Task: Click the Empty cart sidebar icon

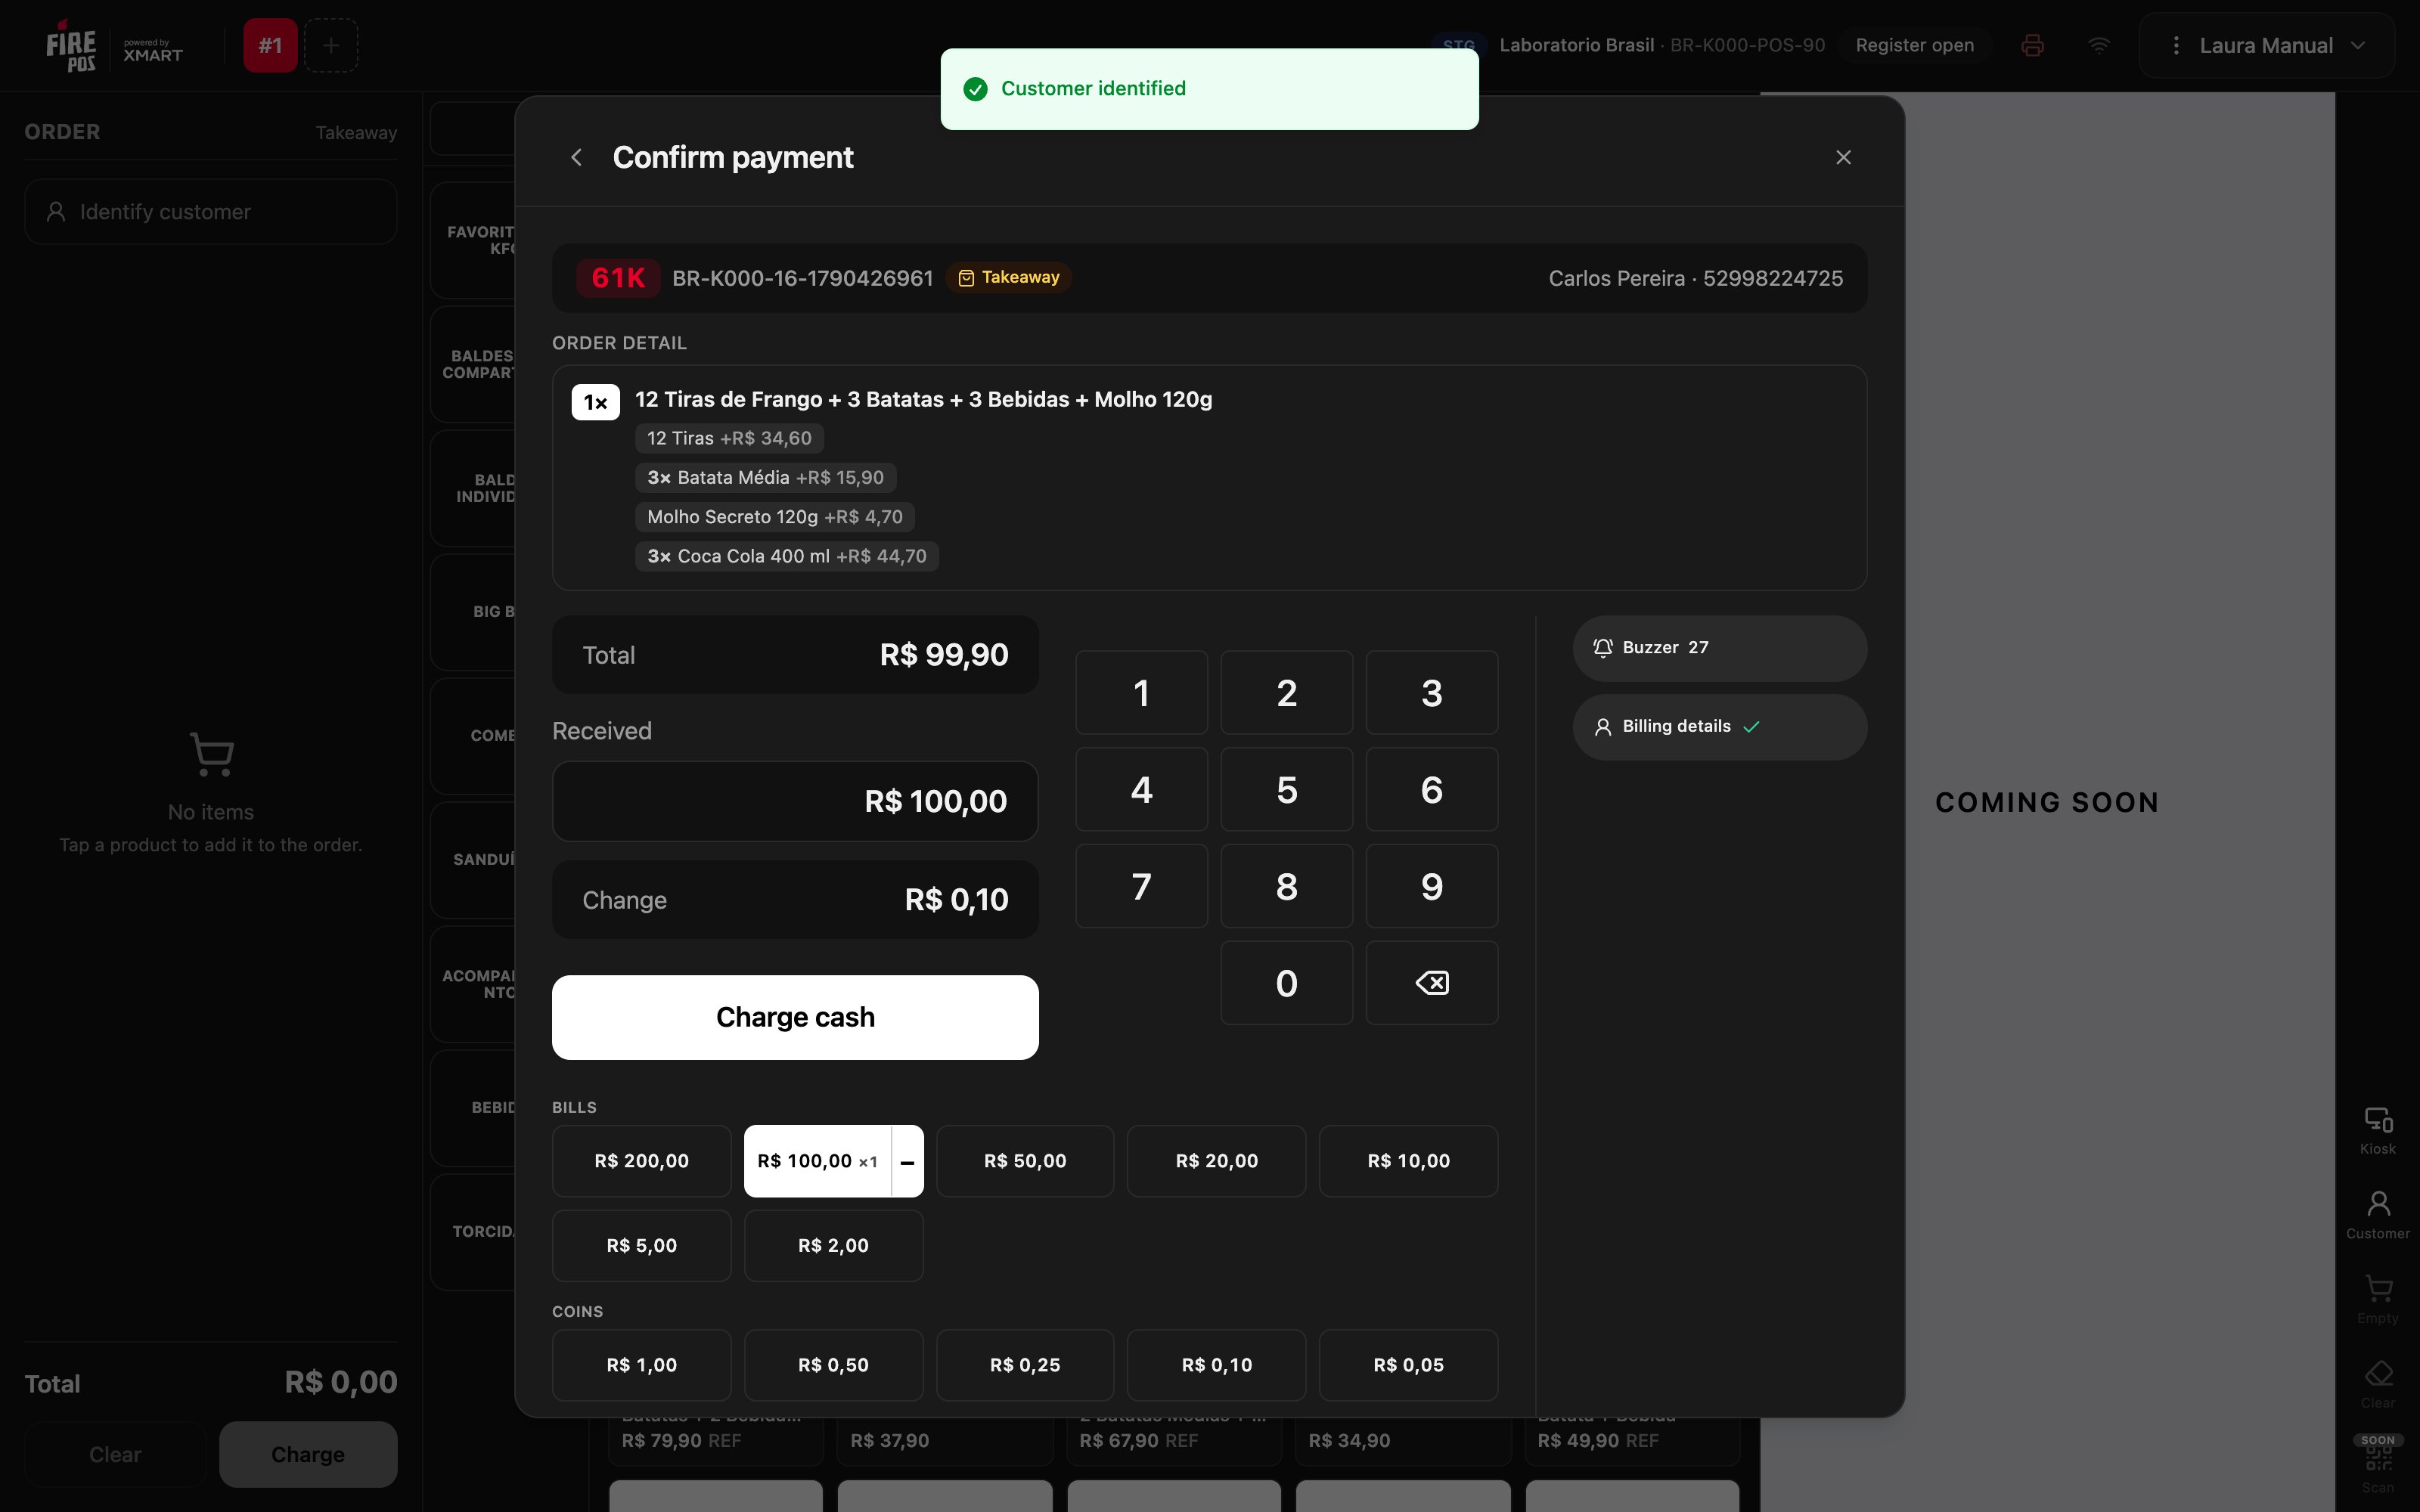Action: click(2378, 1300)
